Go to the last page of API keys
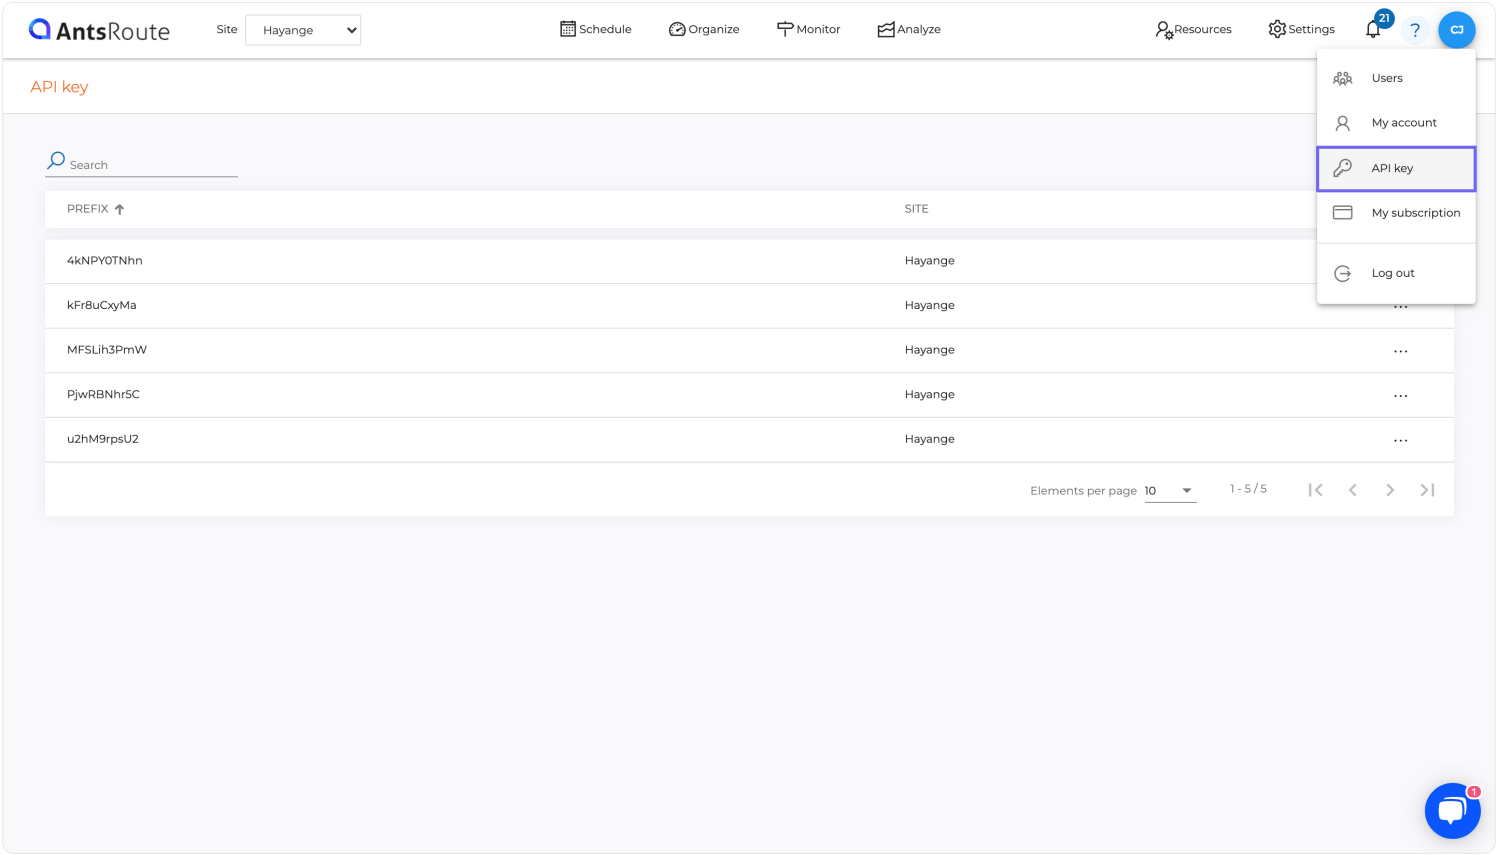This screenshot has height=855, width=1498. 1427,490
